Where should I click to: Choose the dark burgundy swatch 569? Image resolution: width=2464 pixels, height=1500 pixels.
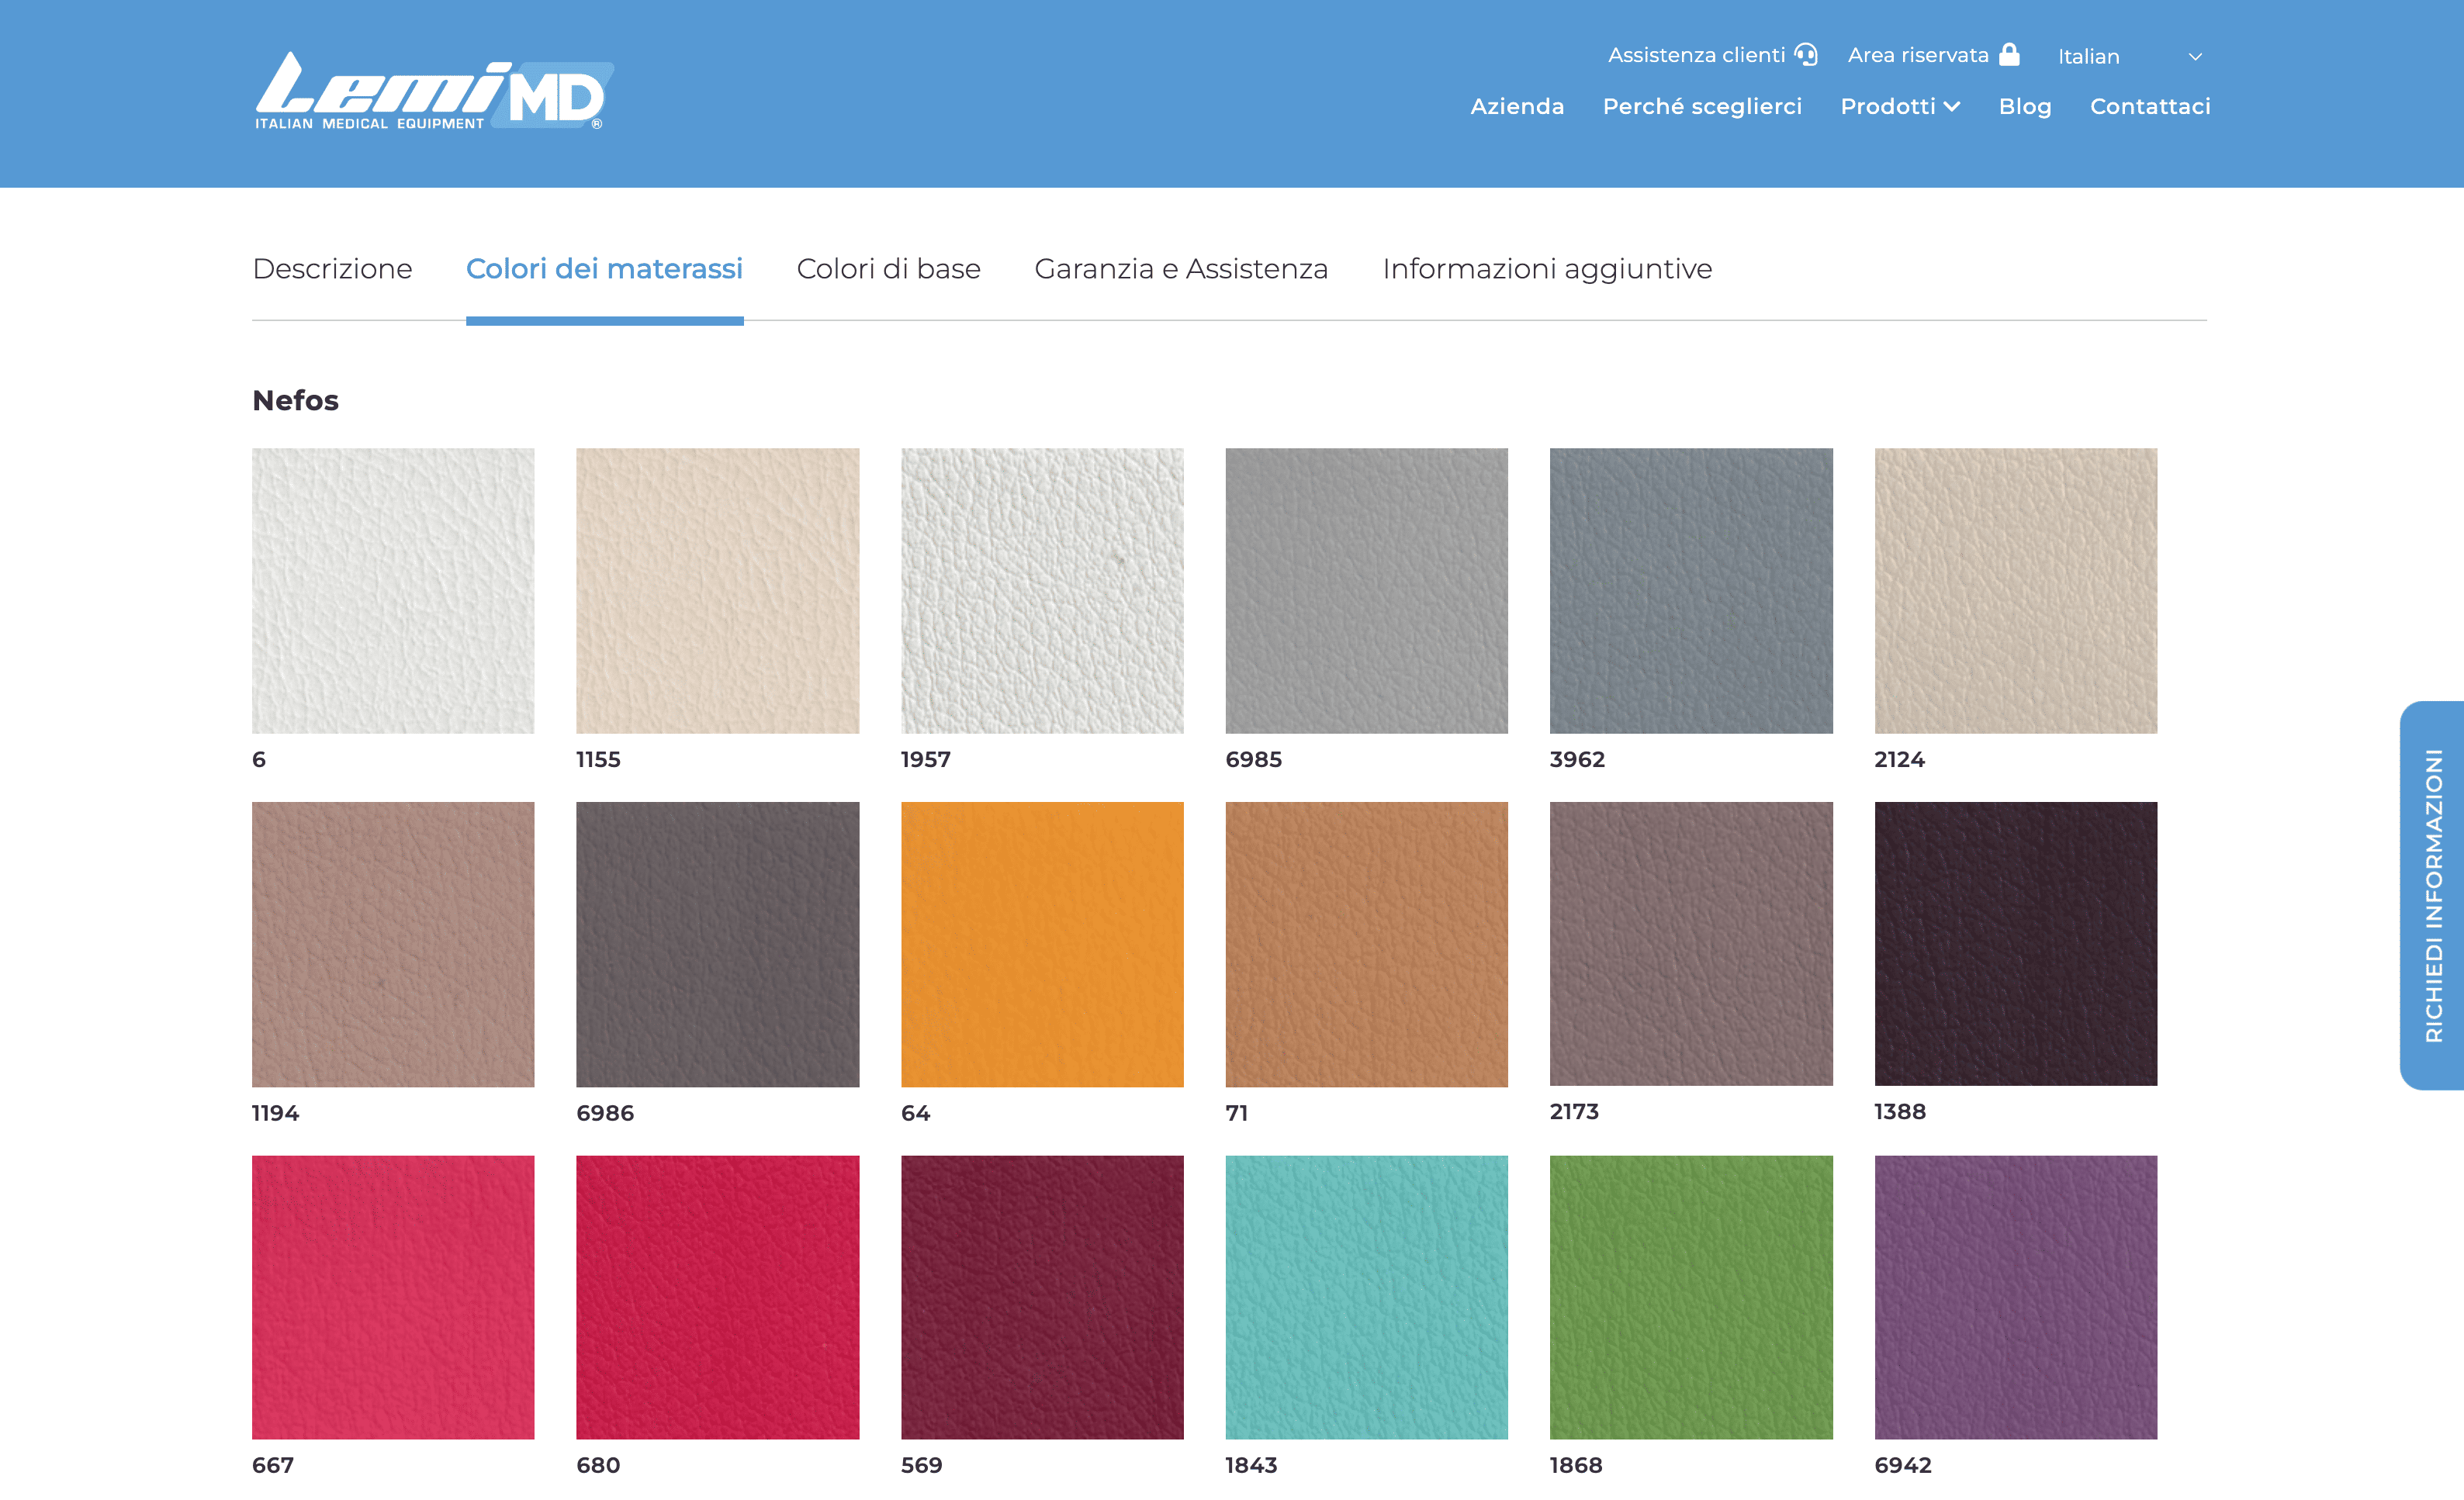tap(1041, 1297)
